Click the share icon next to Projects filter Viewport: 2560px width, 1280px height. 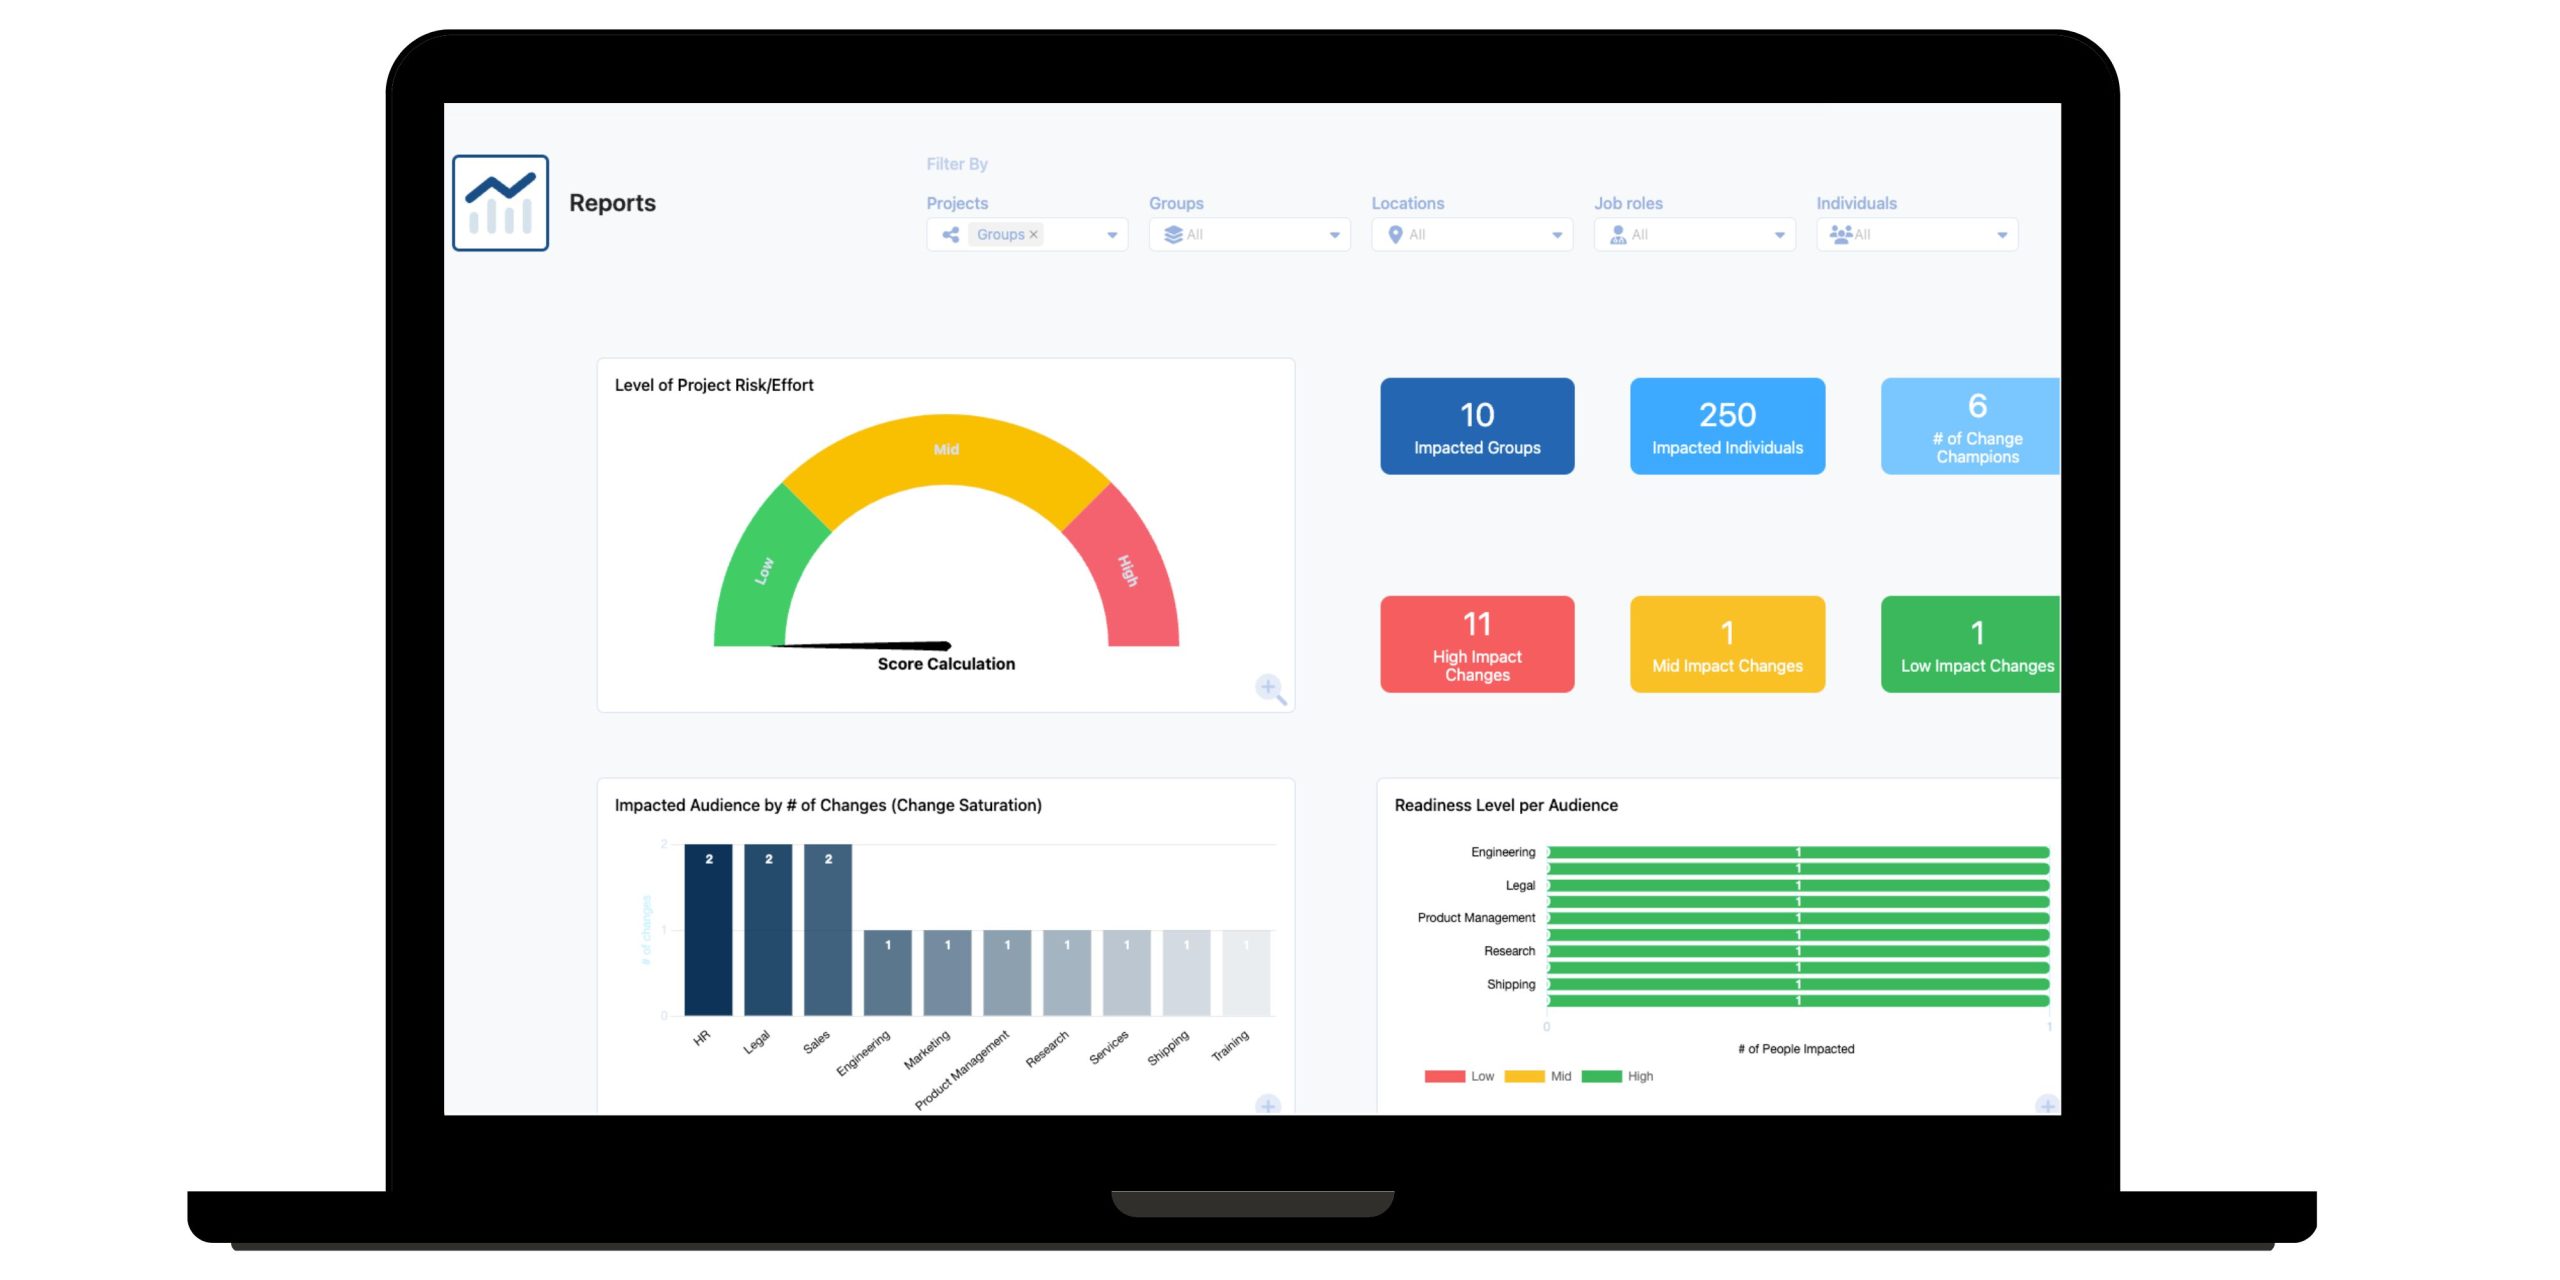click(947, 235)
